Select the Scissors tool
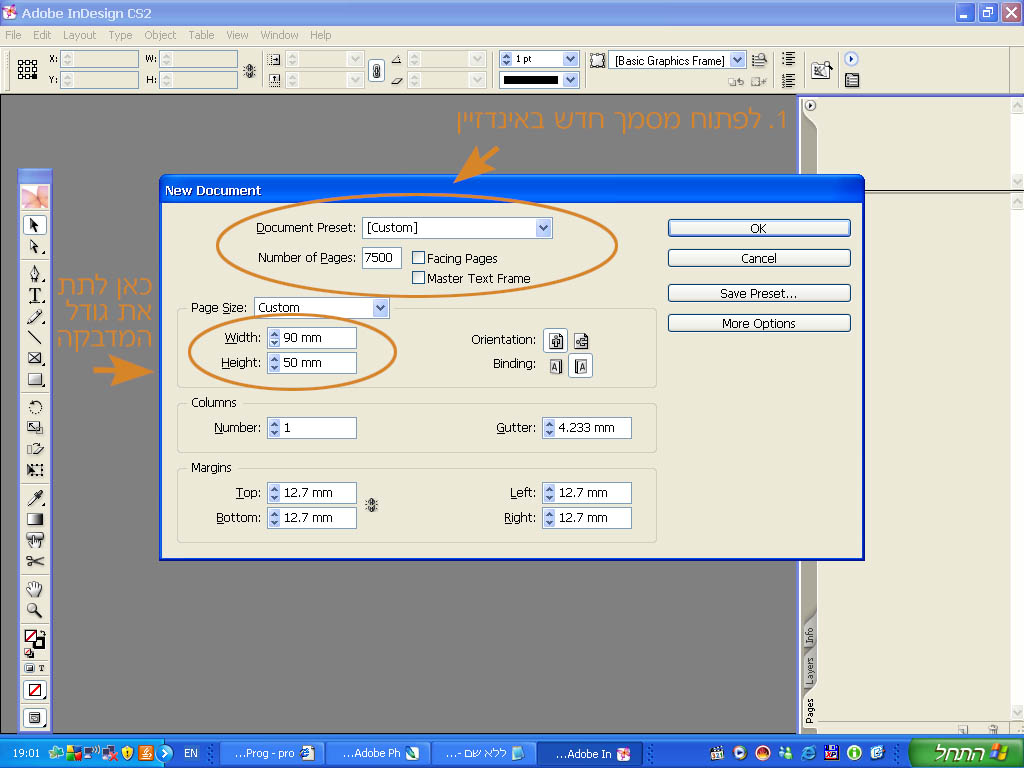 (x=35, y=561)
